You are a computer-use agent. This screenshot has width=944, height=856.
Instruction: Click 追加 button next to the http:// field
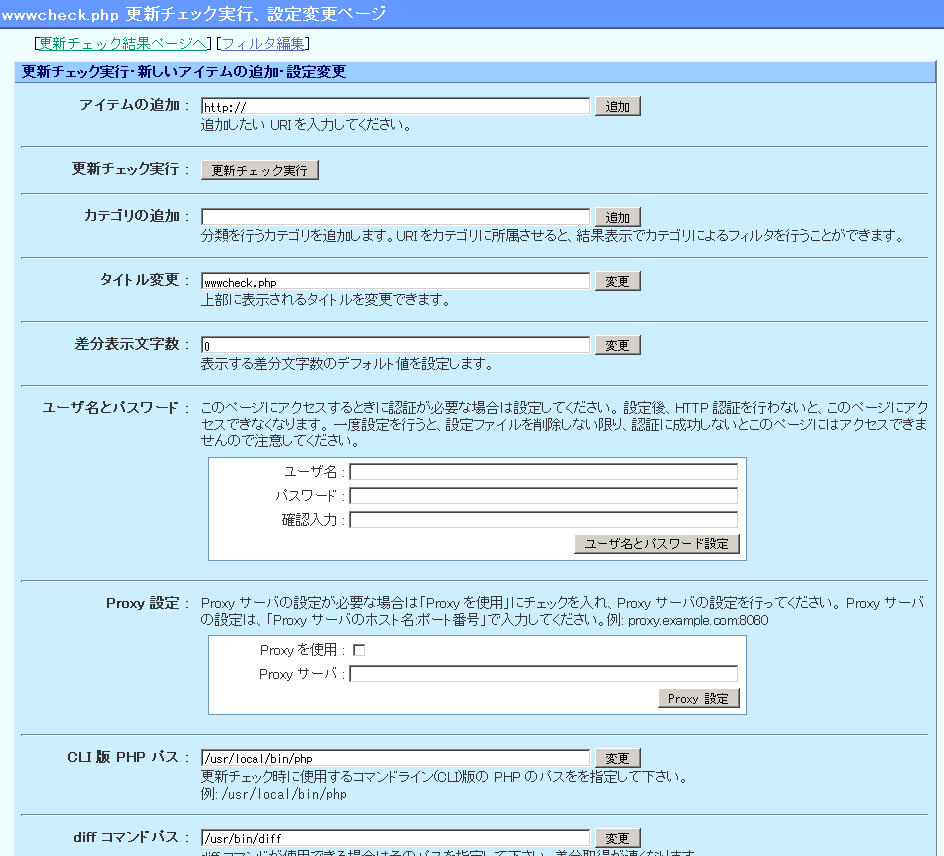[x=618, y=107]
